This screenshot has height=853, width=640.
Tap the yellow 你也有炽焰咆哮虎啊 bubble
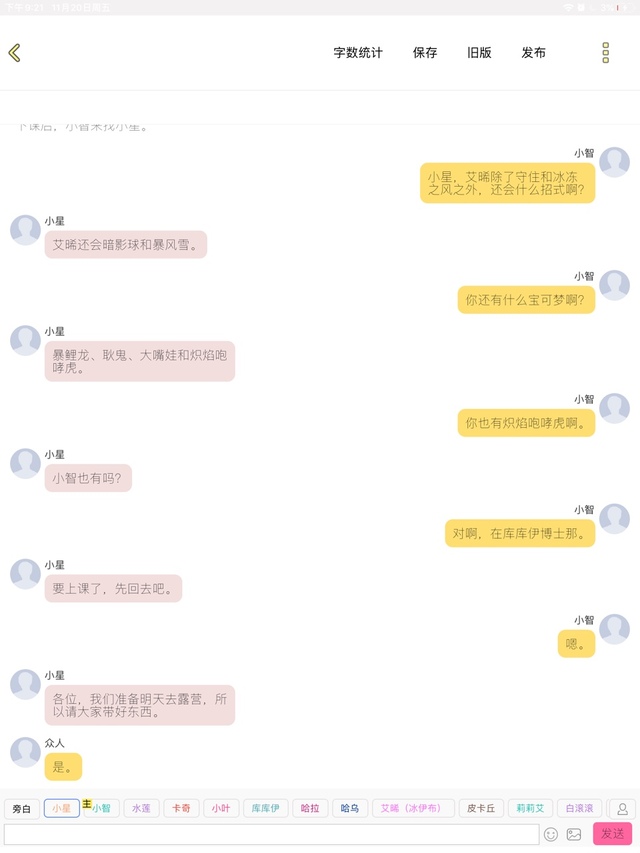[x=526, y=423]
